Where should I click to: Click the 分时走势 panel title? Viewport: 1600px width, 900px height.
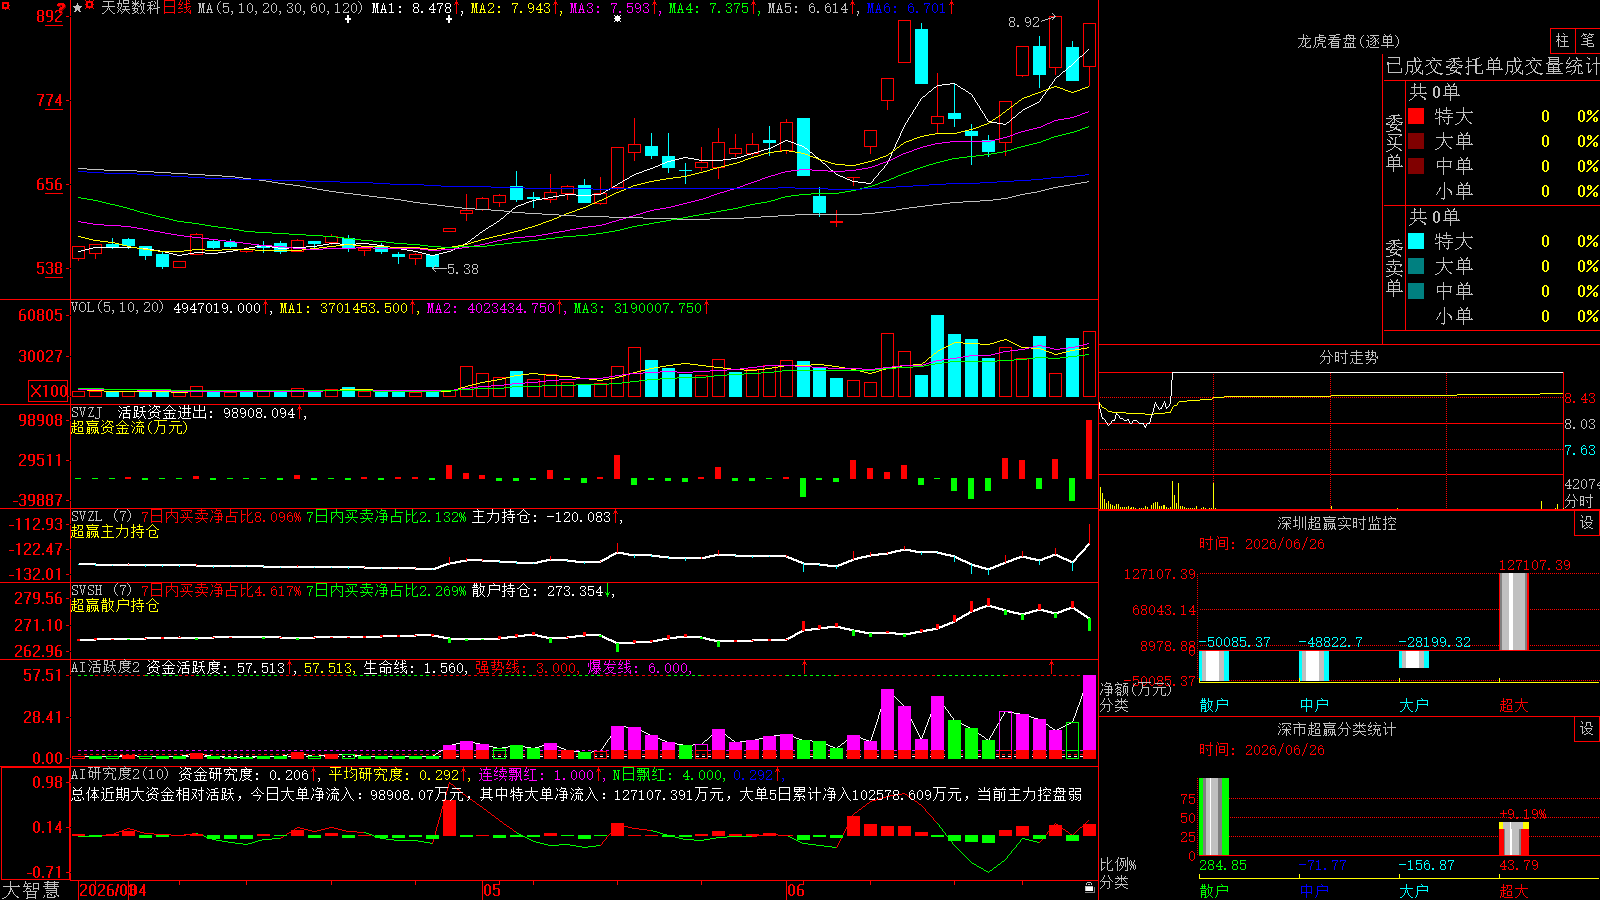point(1348,357)
